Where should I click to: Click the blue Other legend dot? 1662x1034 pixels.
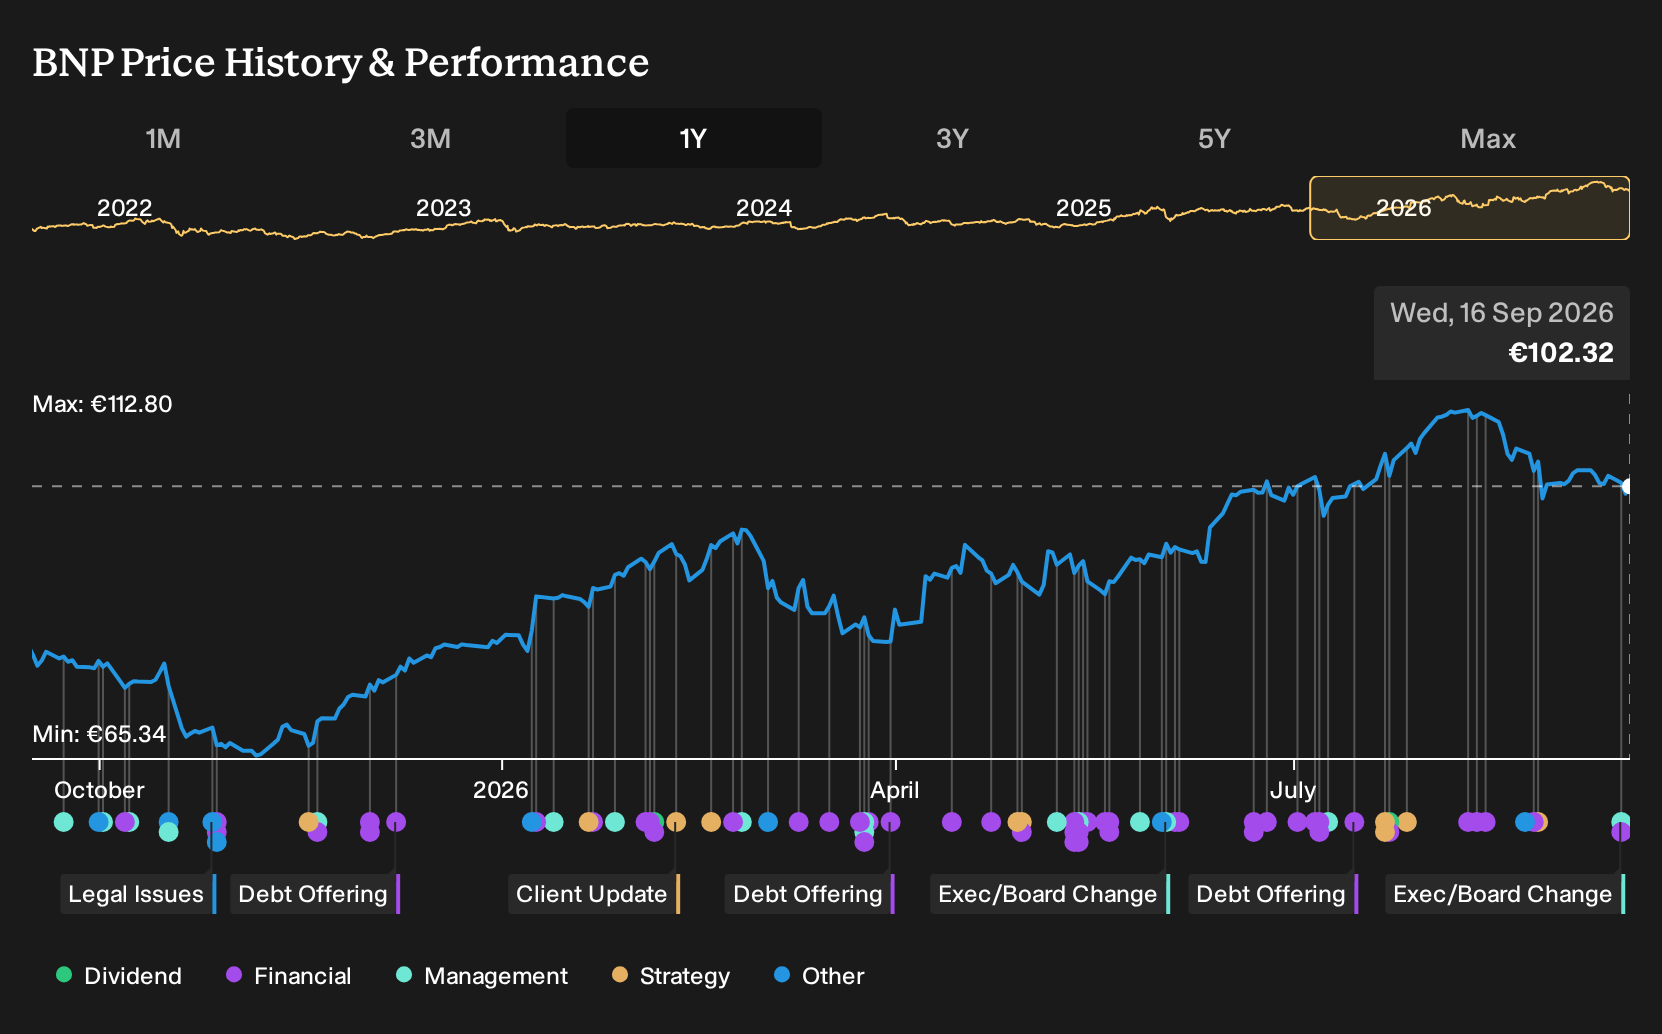tap(782, 975)
